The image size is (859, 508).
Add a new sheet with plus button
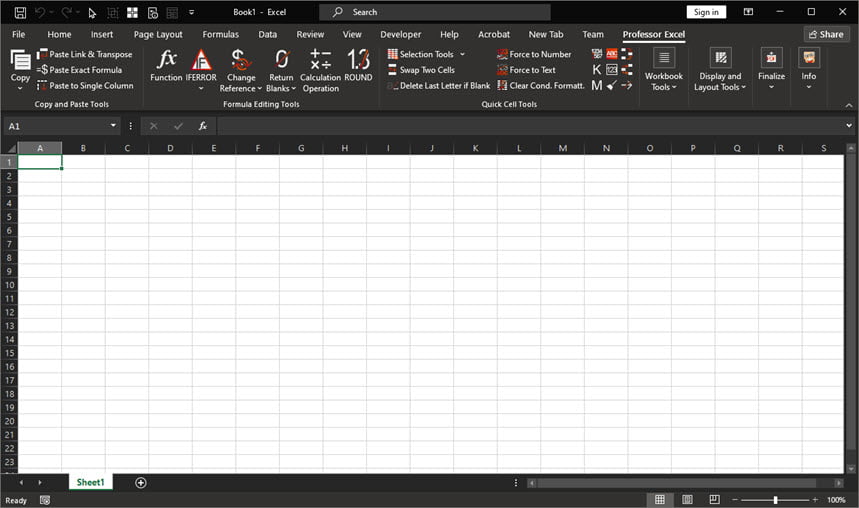[x=141, y=482]
